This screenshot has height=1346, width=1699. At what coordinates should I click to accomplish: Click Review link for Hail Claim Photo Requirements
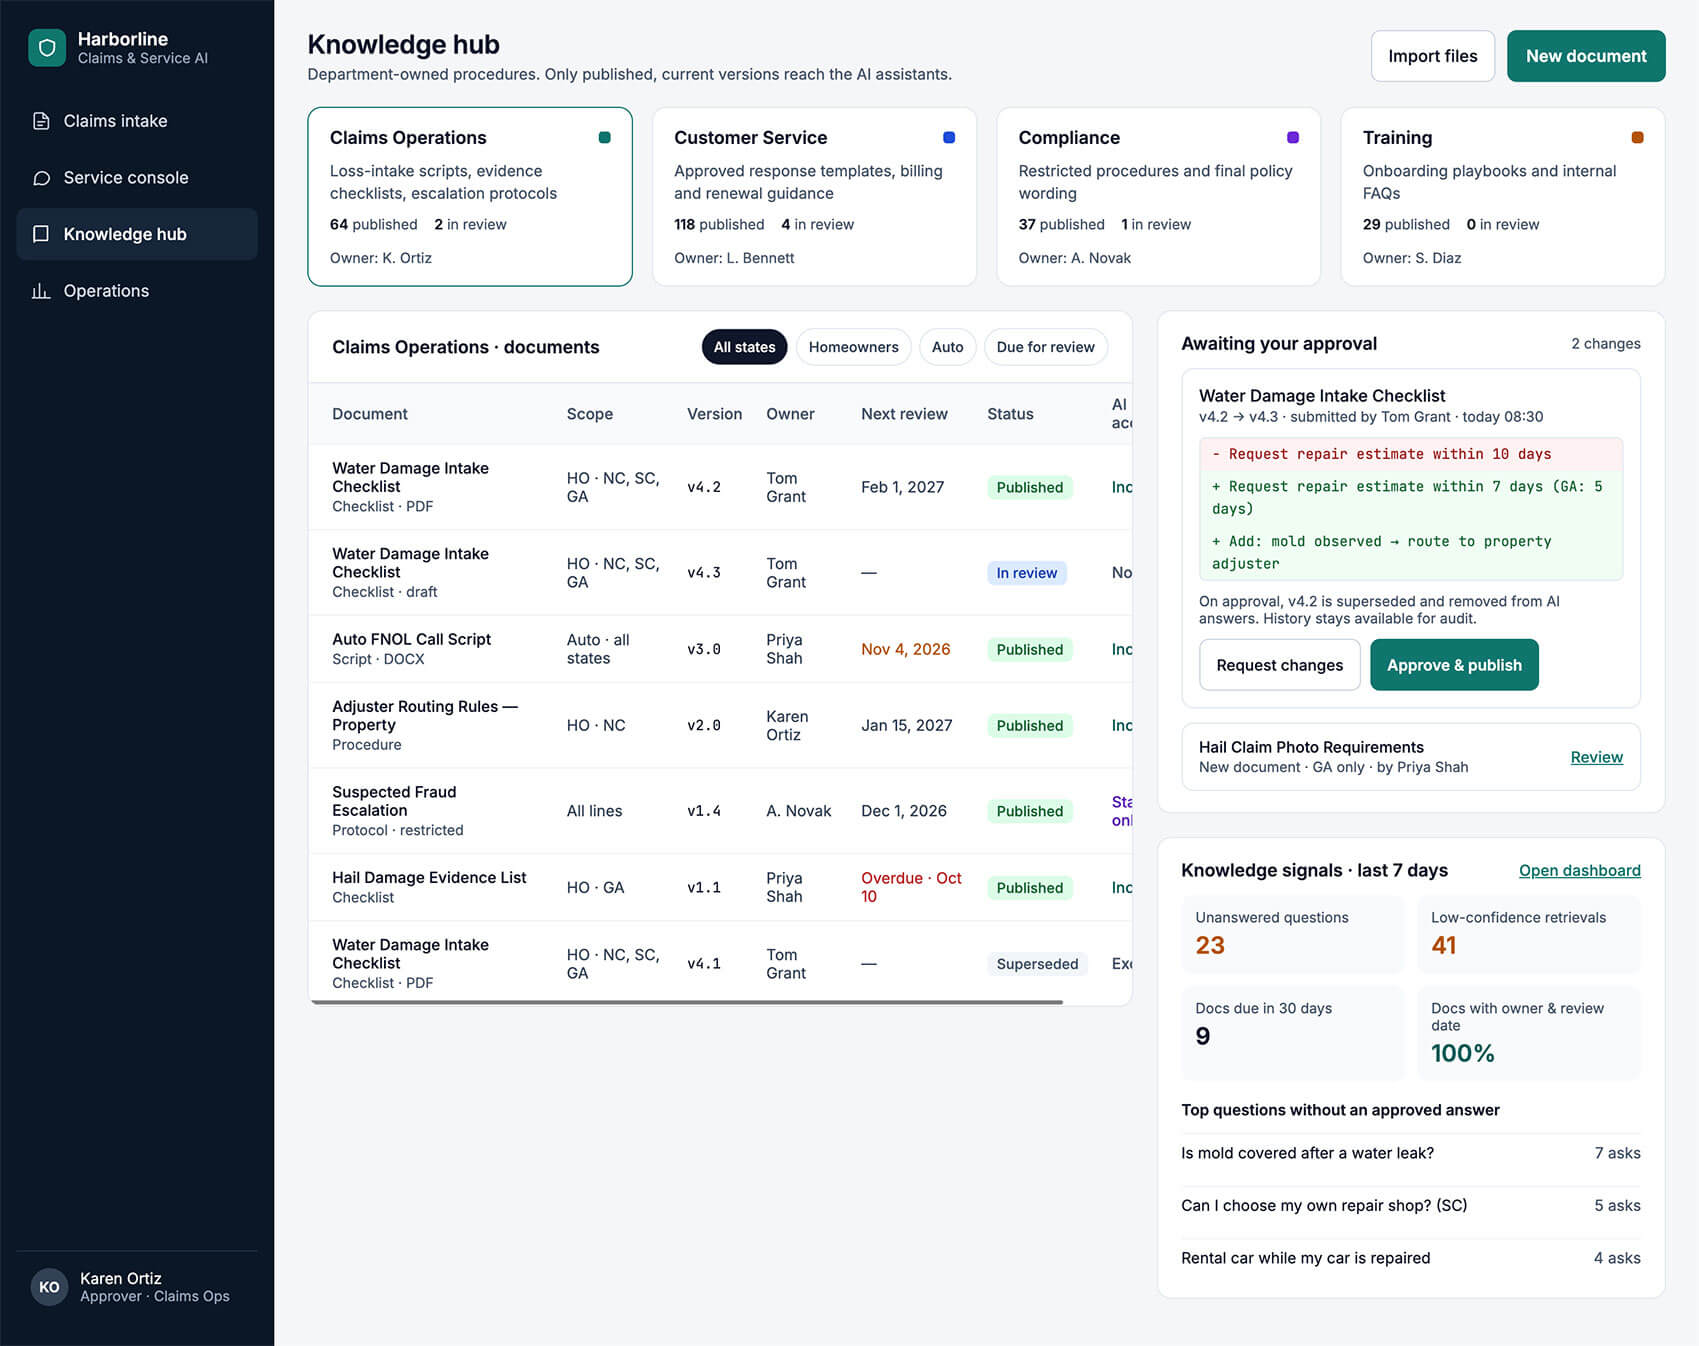point(1596,757)
